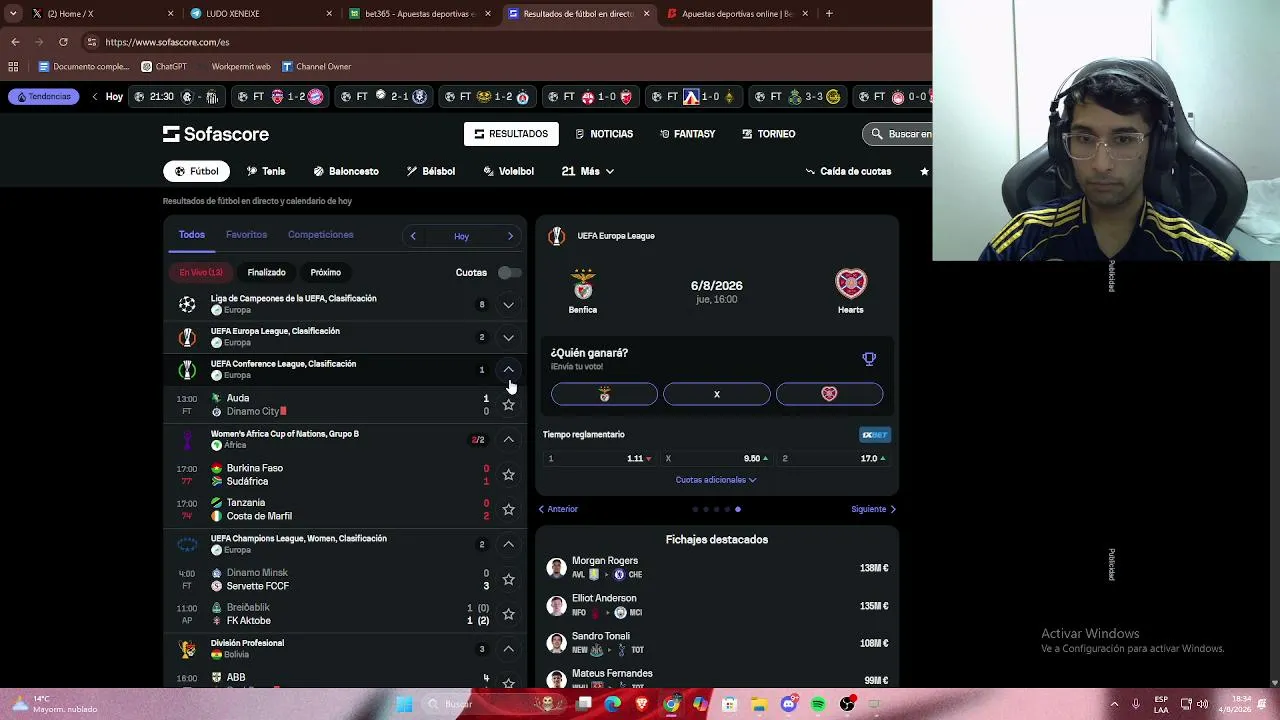This screenshot has width=1280, height=720.
Task: Select the Finalizado filter
Action: pyautogui.click(x=266, y=272)
